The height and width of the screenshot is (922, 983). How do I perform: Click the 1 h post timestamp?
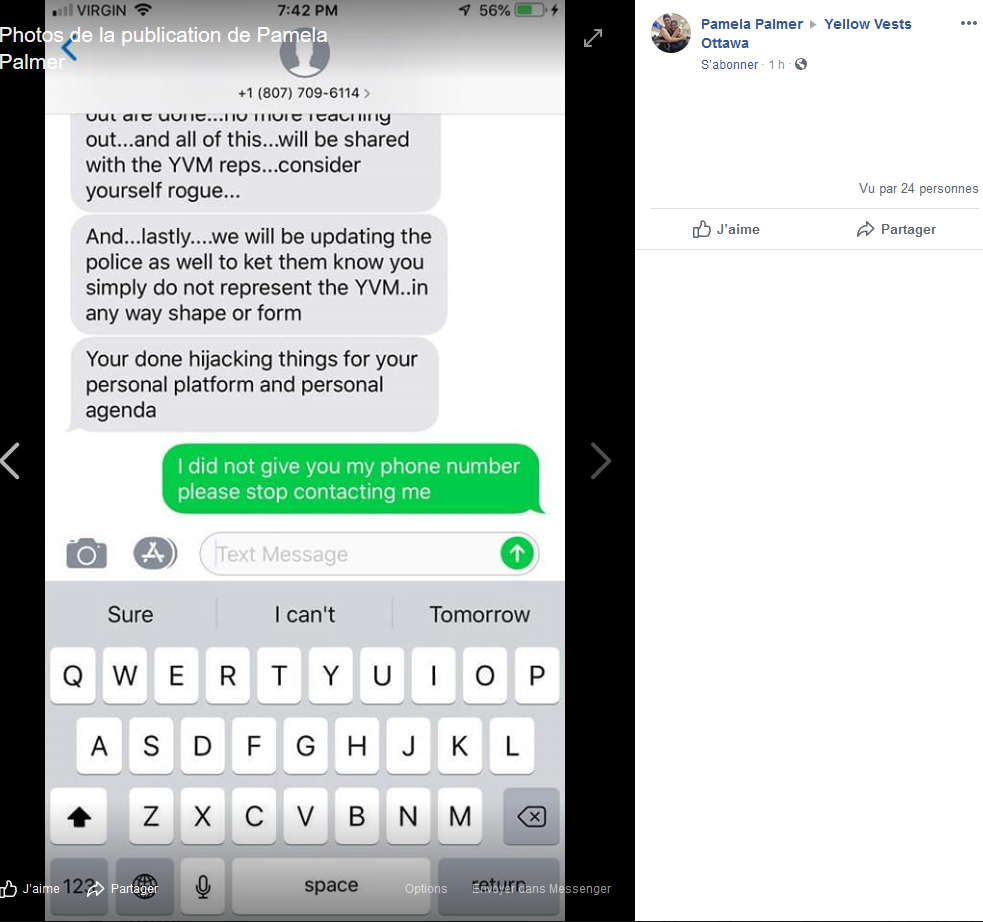pos(777,65)
